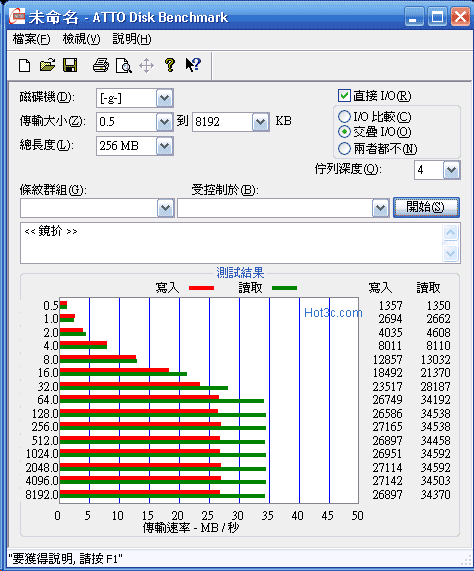Image resolution: width=474 pixels, height=571 pixels.
Task: Click the 測試結果 group title
Action: tap(240, 272)
